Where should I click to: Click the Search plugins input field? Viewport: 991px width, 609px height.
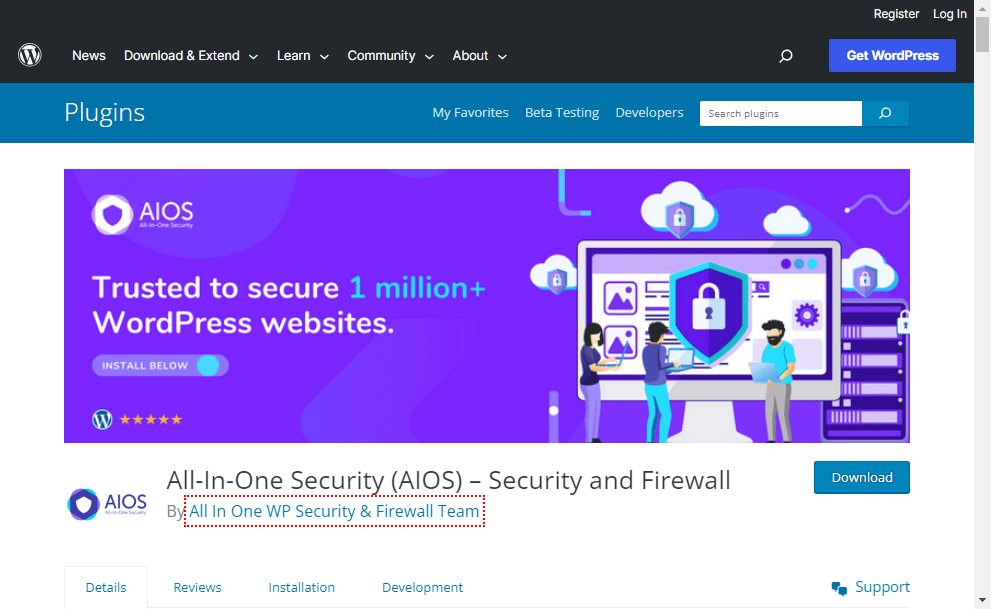click(x=780, y=114)
